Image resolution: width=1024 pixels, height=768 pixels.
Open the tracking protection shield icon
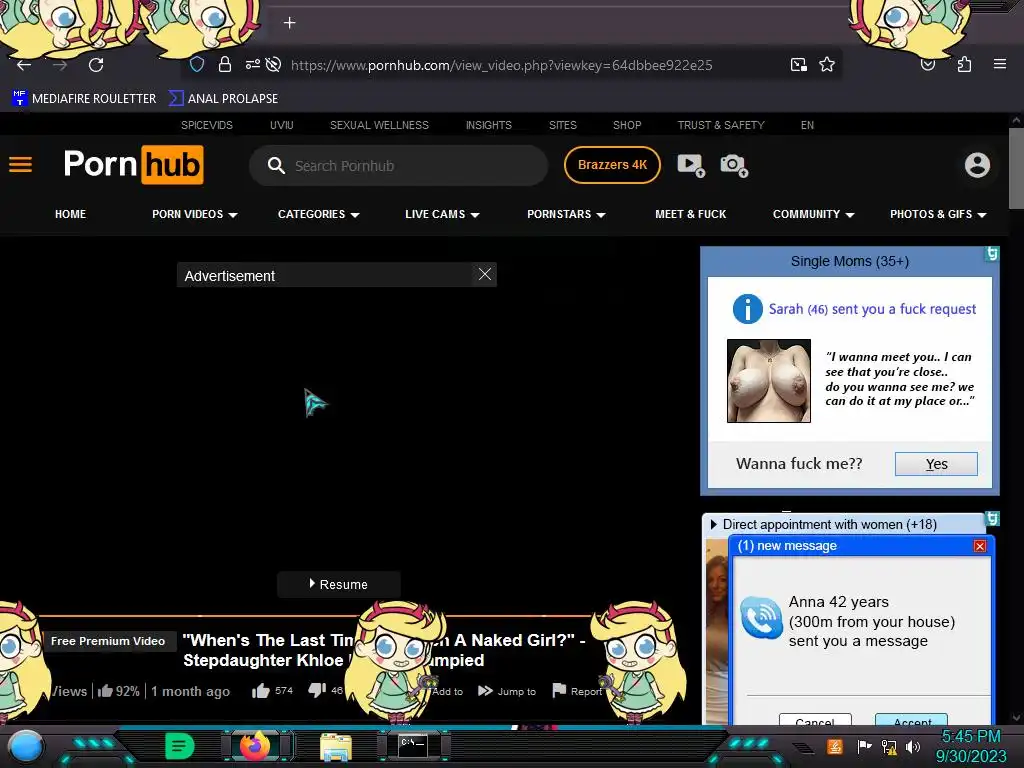point(197,64)
